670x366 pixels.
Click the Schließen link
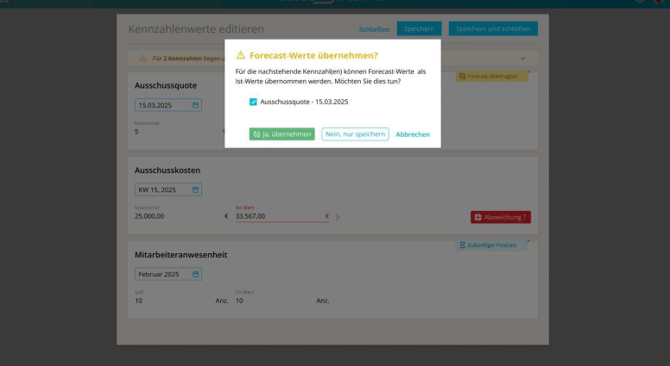coord(374,29)
